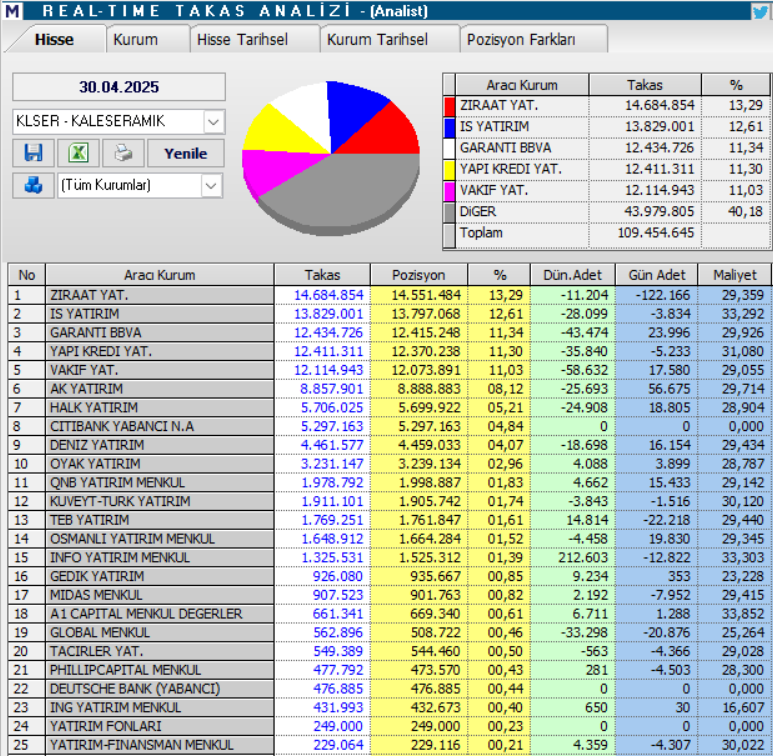Click the blue IS YATIRIM legend swatch
Viewport: 773px width, 756px height.
pos(449,127)
